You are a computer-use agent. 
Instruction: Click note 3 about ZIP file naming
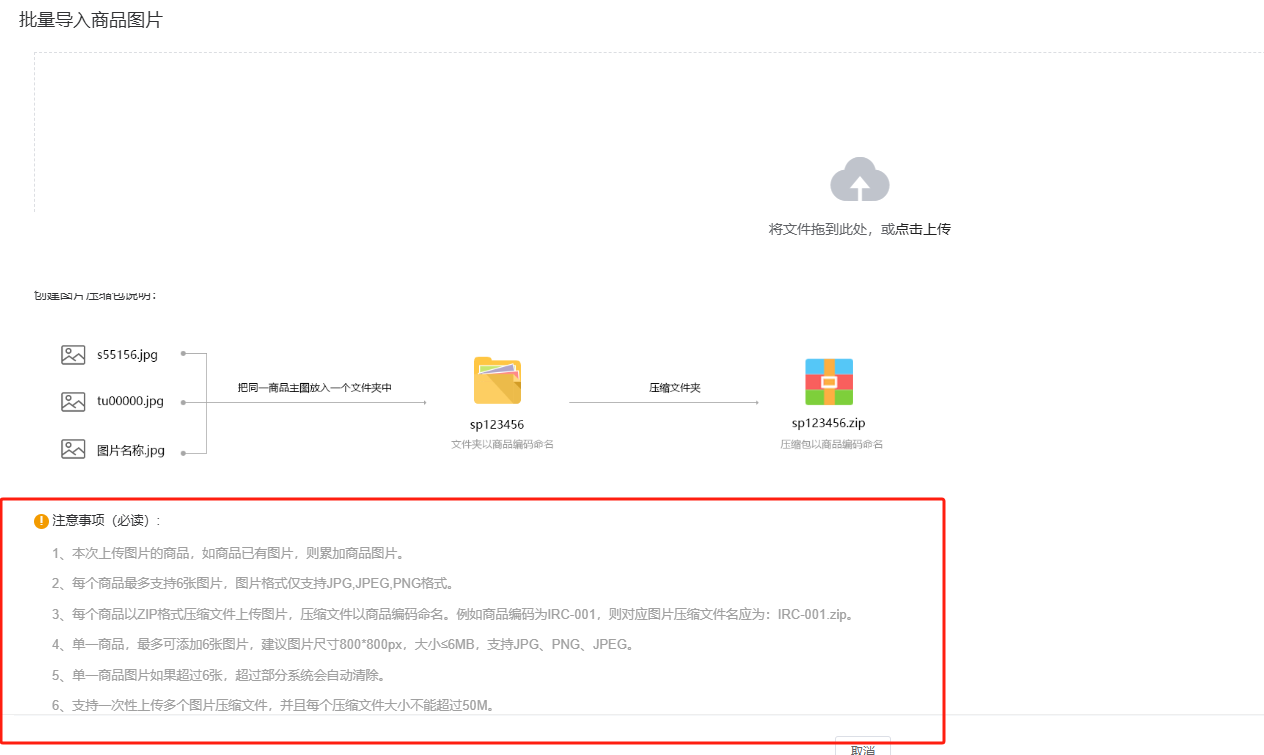(452, 614)
